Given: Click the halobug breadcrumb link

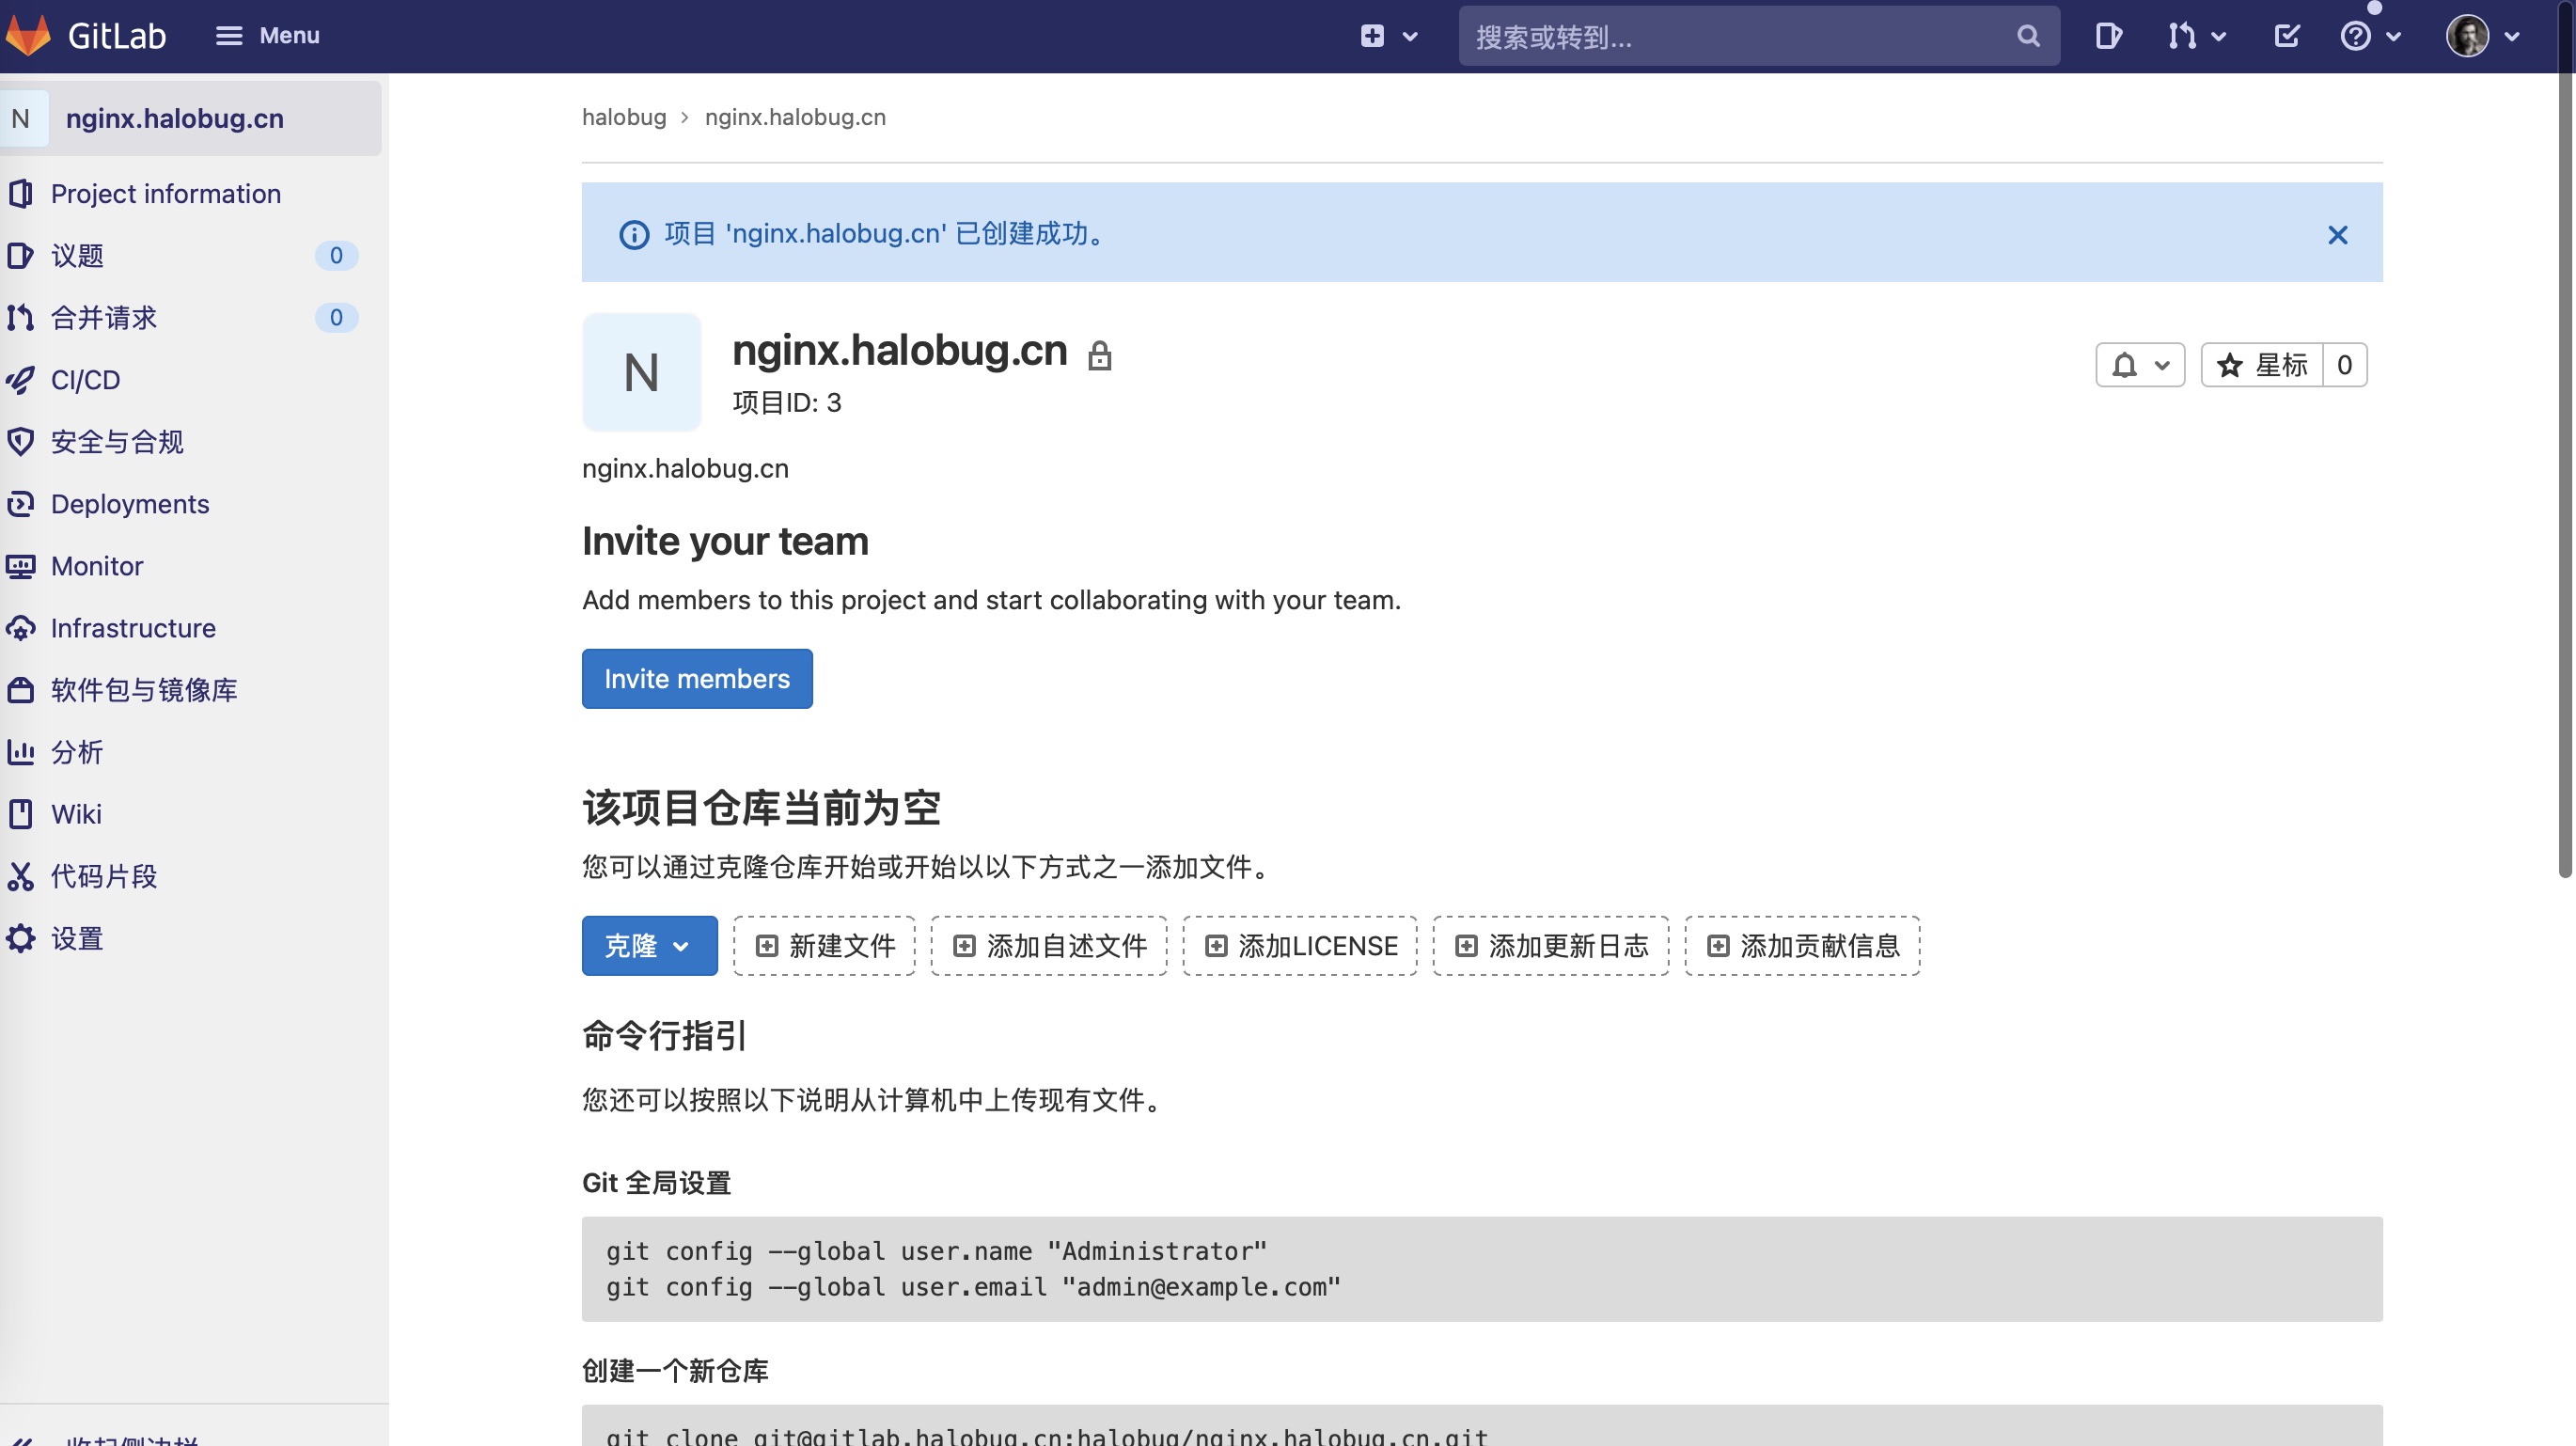Looking at the screenshot, I should coord(622,115).
